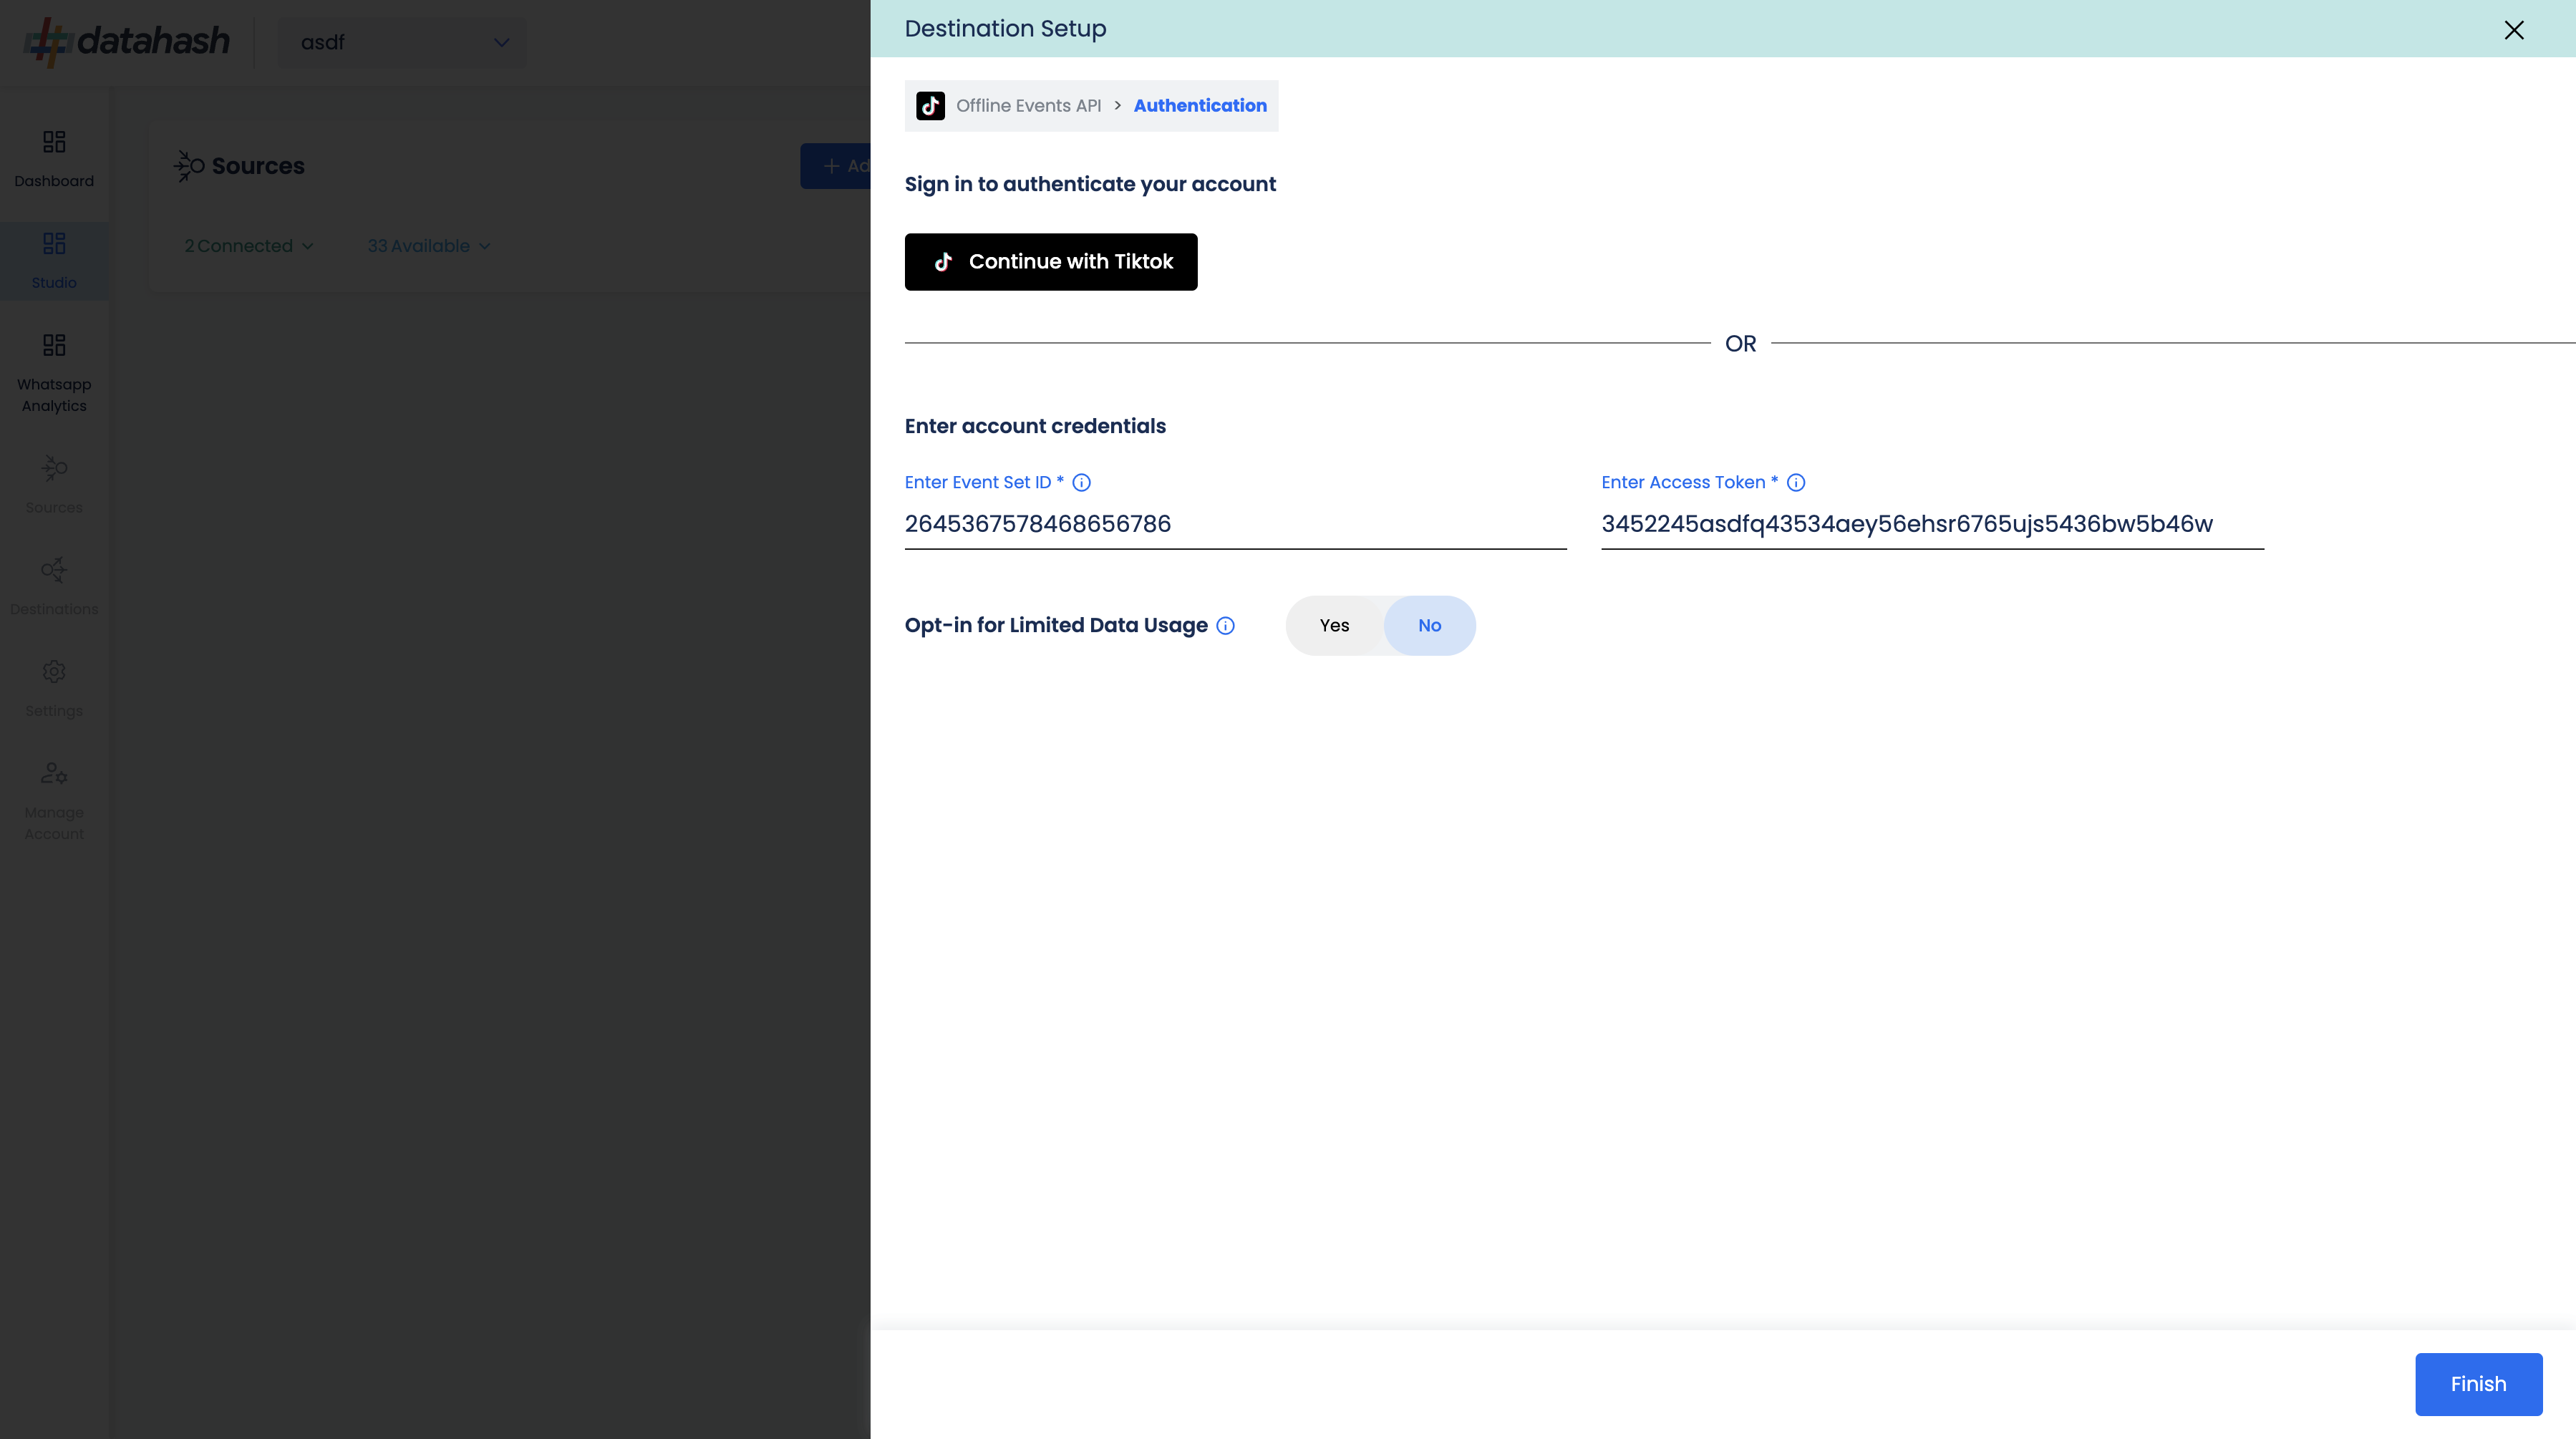This screenshot has width=2576, height=1439.
Task: Close the Destination Setup panel
Action: (2513, 30)
